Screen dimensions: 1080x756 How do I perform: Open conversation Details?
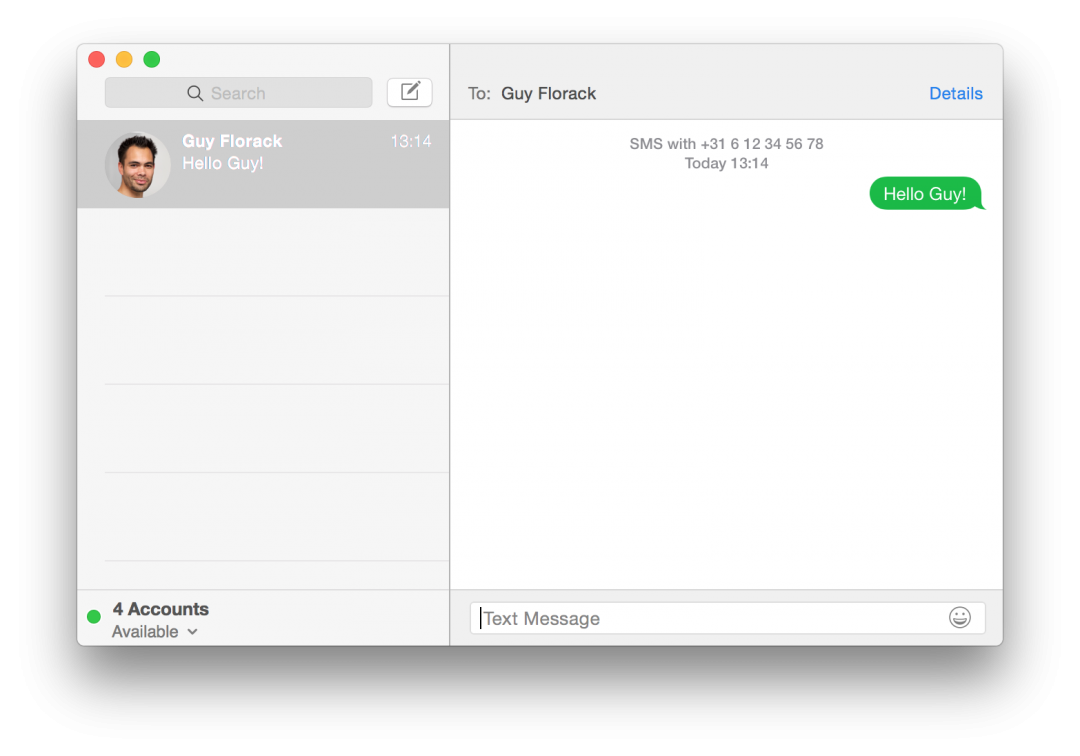[955, 93]
